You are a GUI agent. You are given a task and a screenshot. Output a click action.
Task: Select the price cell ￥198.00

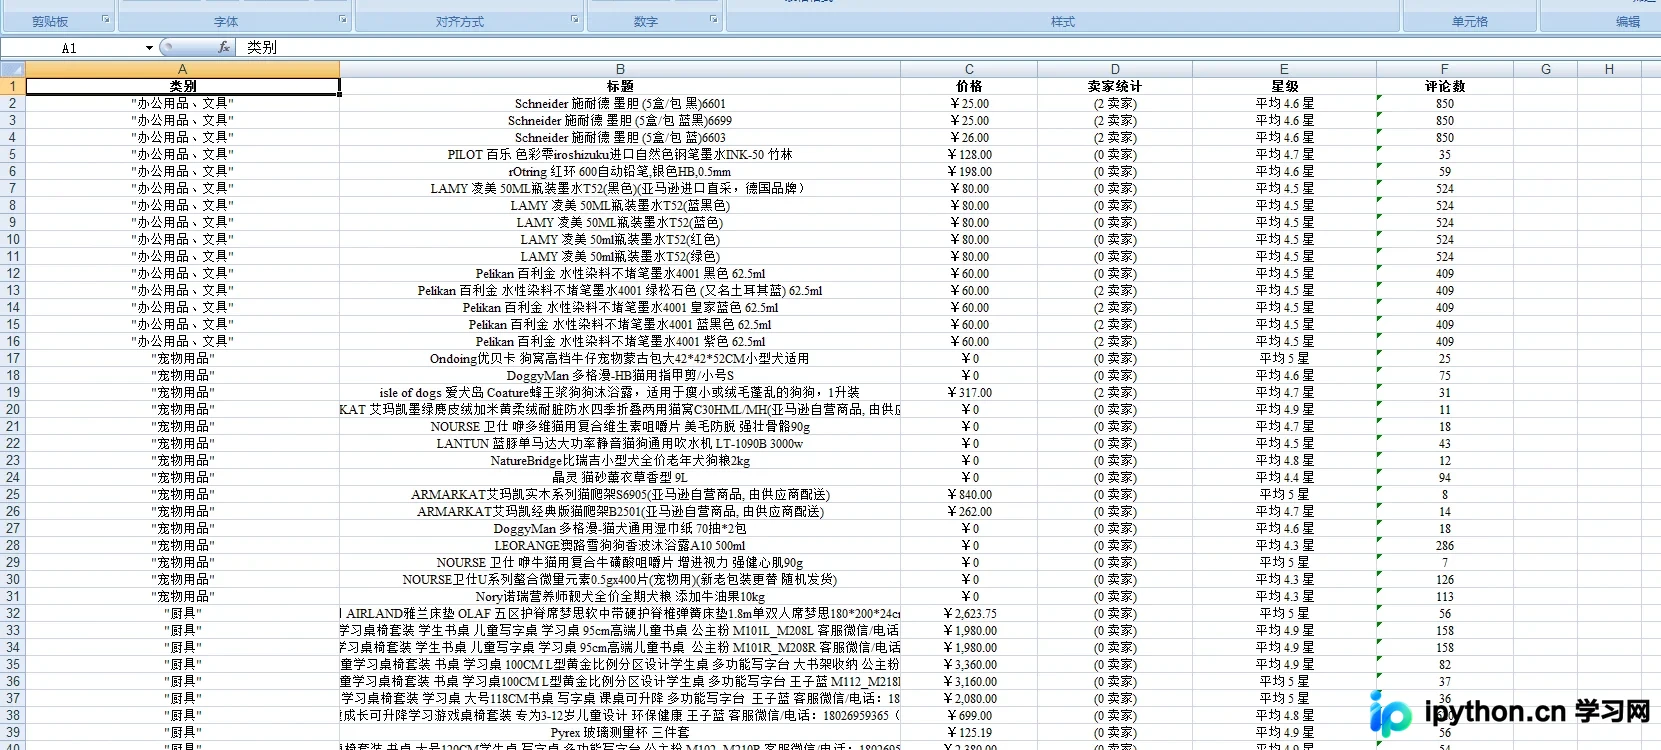pos(969,171)
